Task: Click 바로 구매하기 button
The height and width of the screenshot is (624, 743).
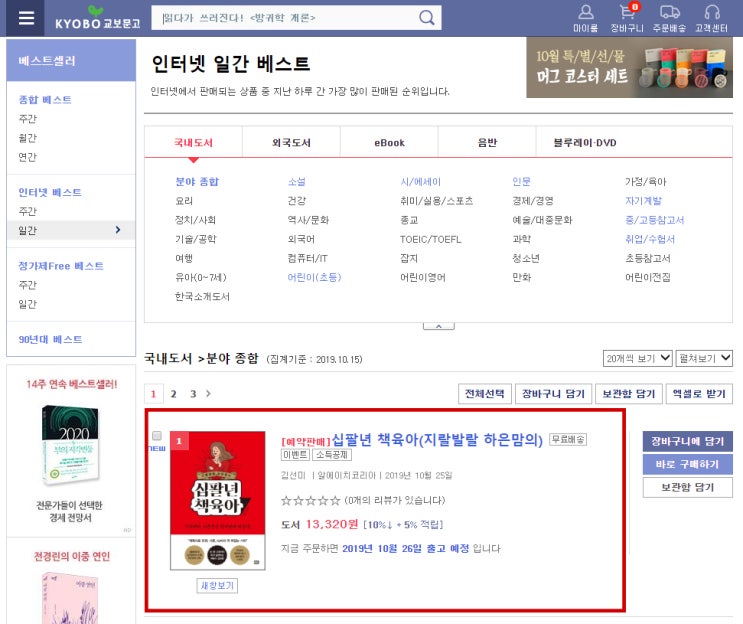Action: click(688, 464)
